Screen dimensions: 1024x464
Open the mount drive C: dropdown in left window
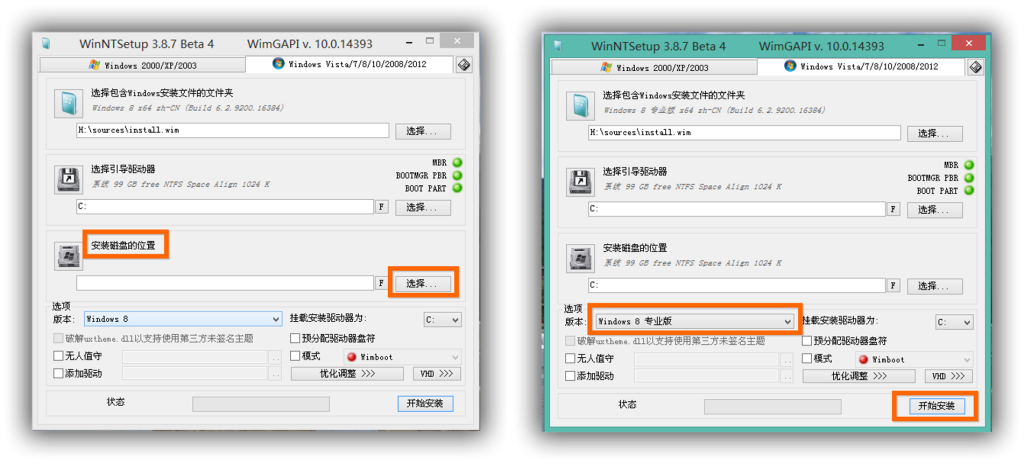tap(442, 320)
